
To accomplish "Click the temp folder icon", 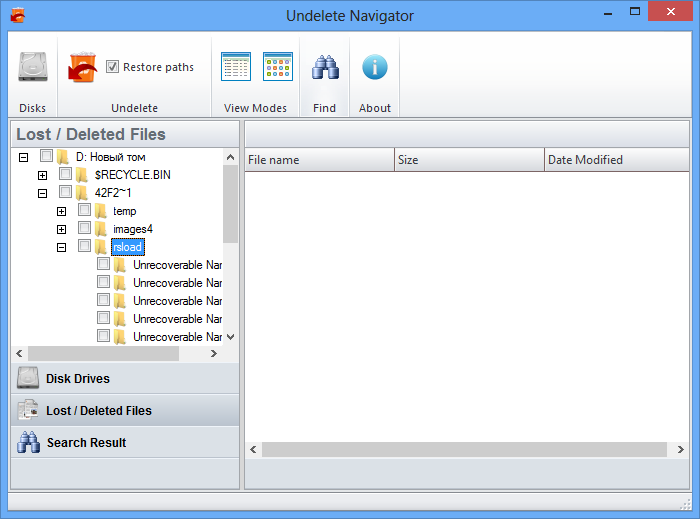I will pyautogui.click(x=101, y=211).
